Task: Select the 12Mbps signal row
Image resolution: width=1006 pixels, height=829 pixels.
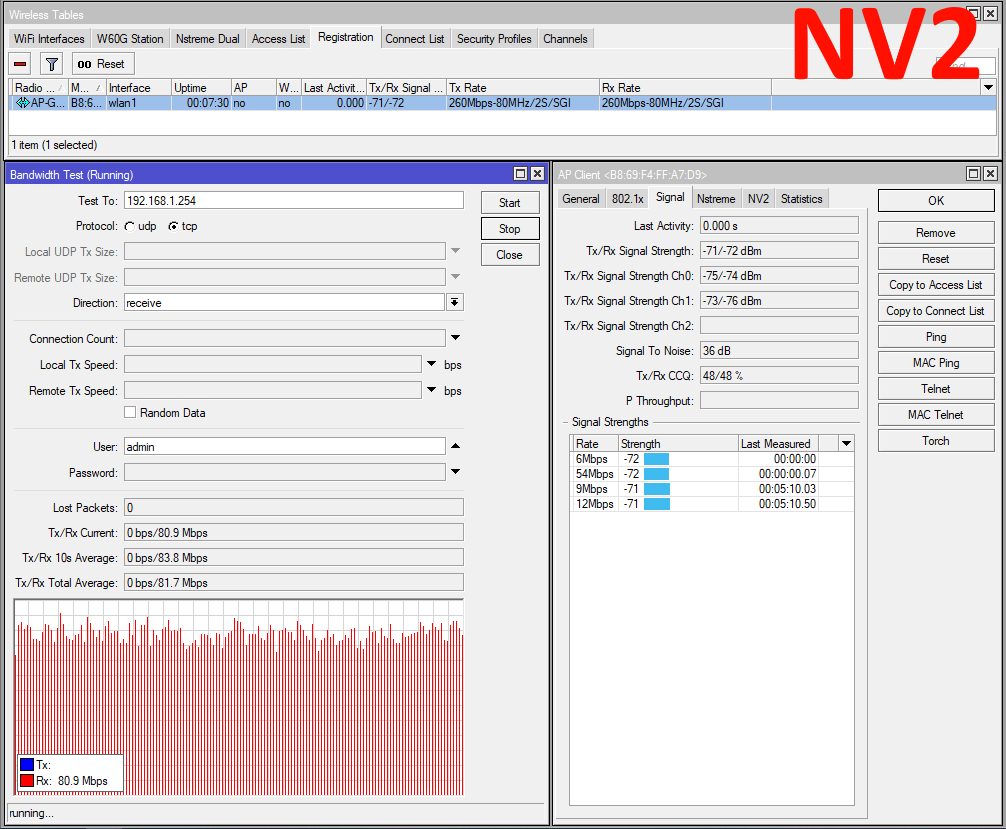Action: coord(712,504)
